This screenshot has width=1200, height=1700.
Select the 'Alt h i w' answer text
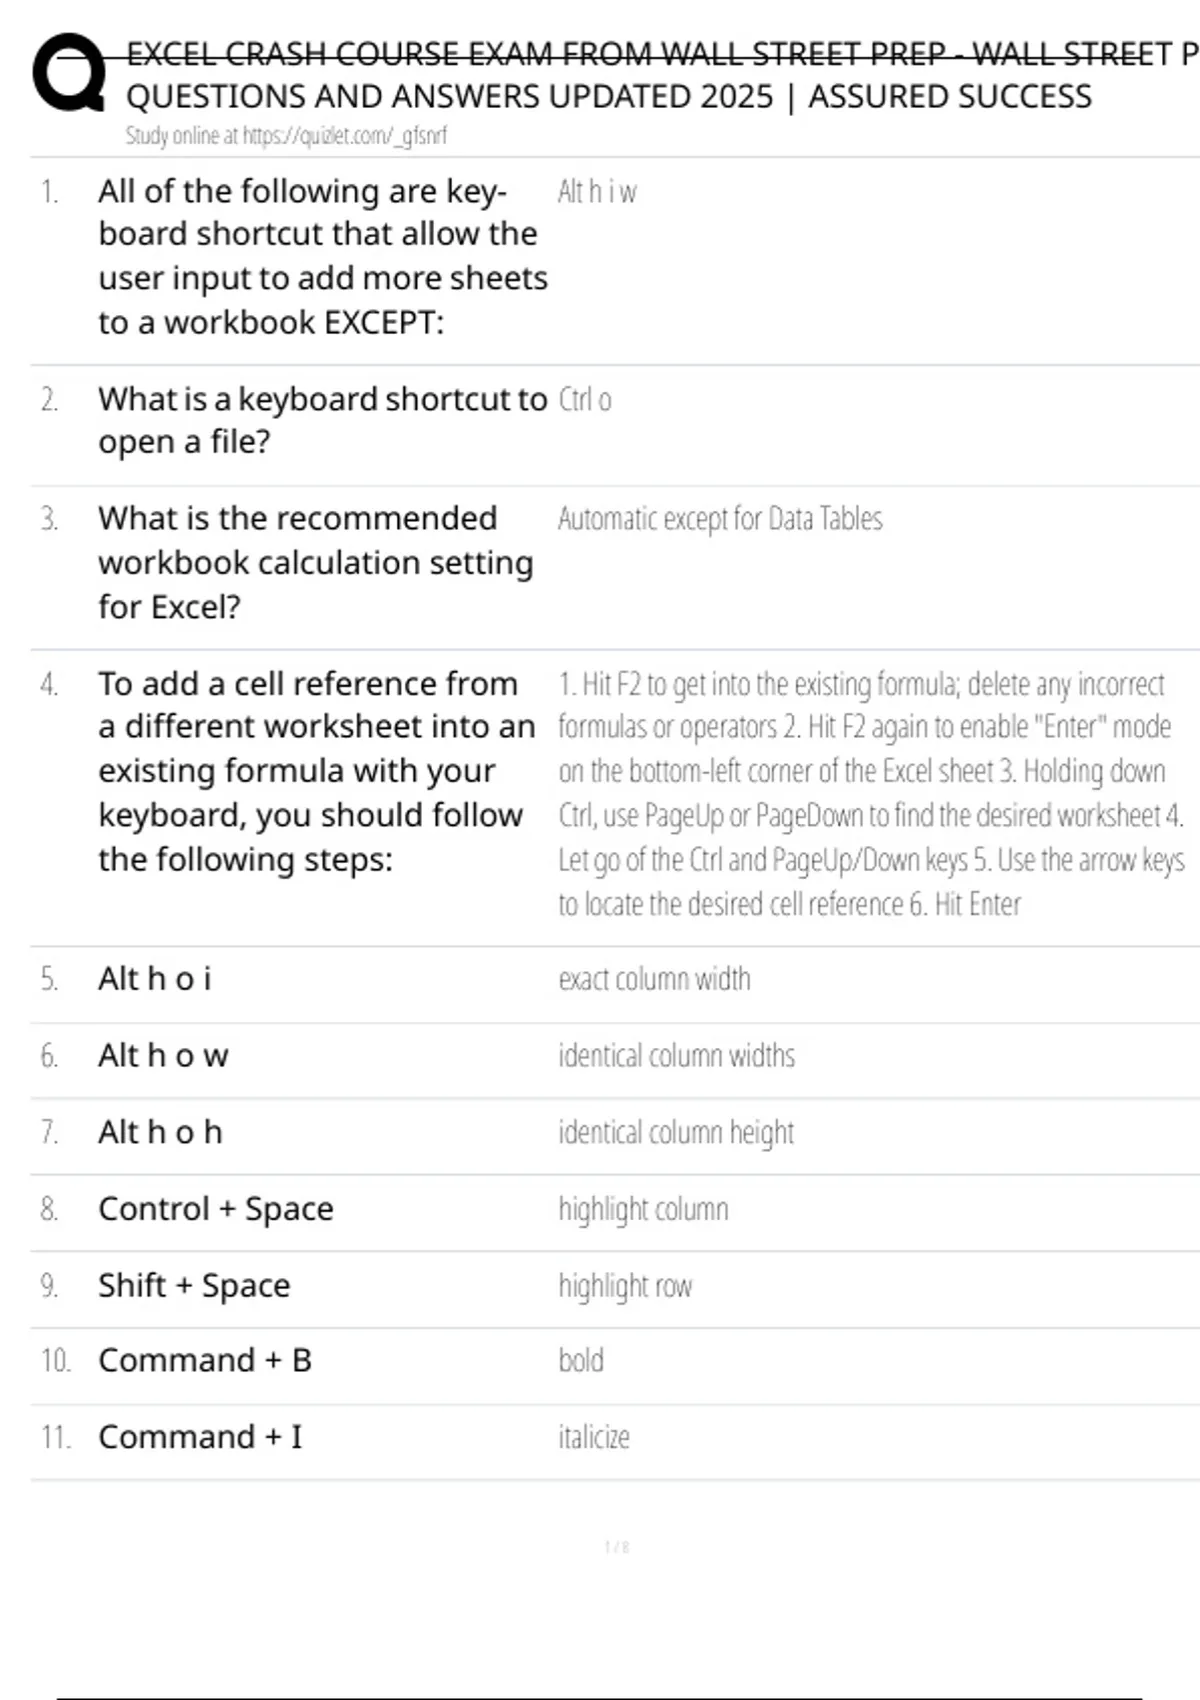(597, 191)
